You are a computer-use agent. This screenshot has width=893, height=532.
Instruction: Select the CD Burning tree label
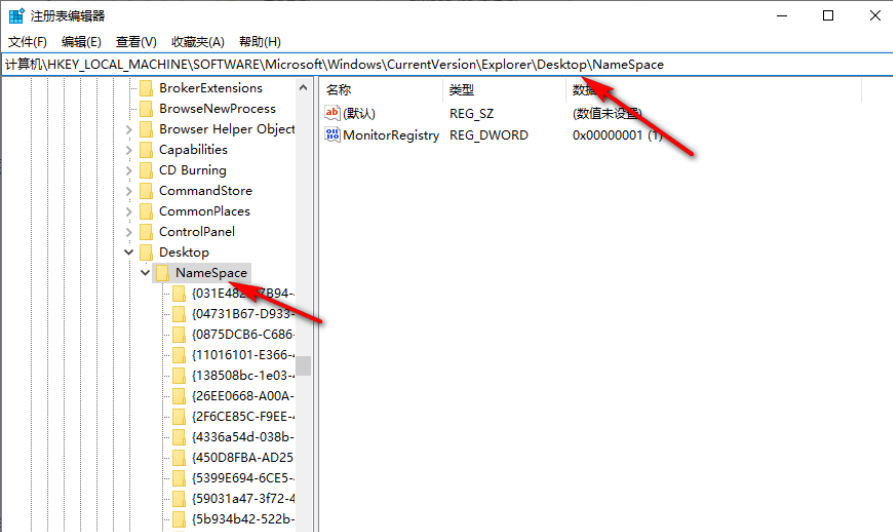[192, 170]
